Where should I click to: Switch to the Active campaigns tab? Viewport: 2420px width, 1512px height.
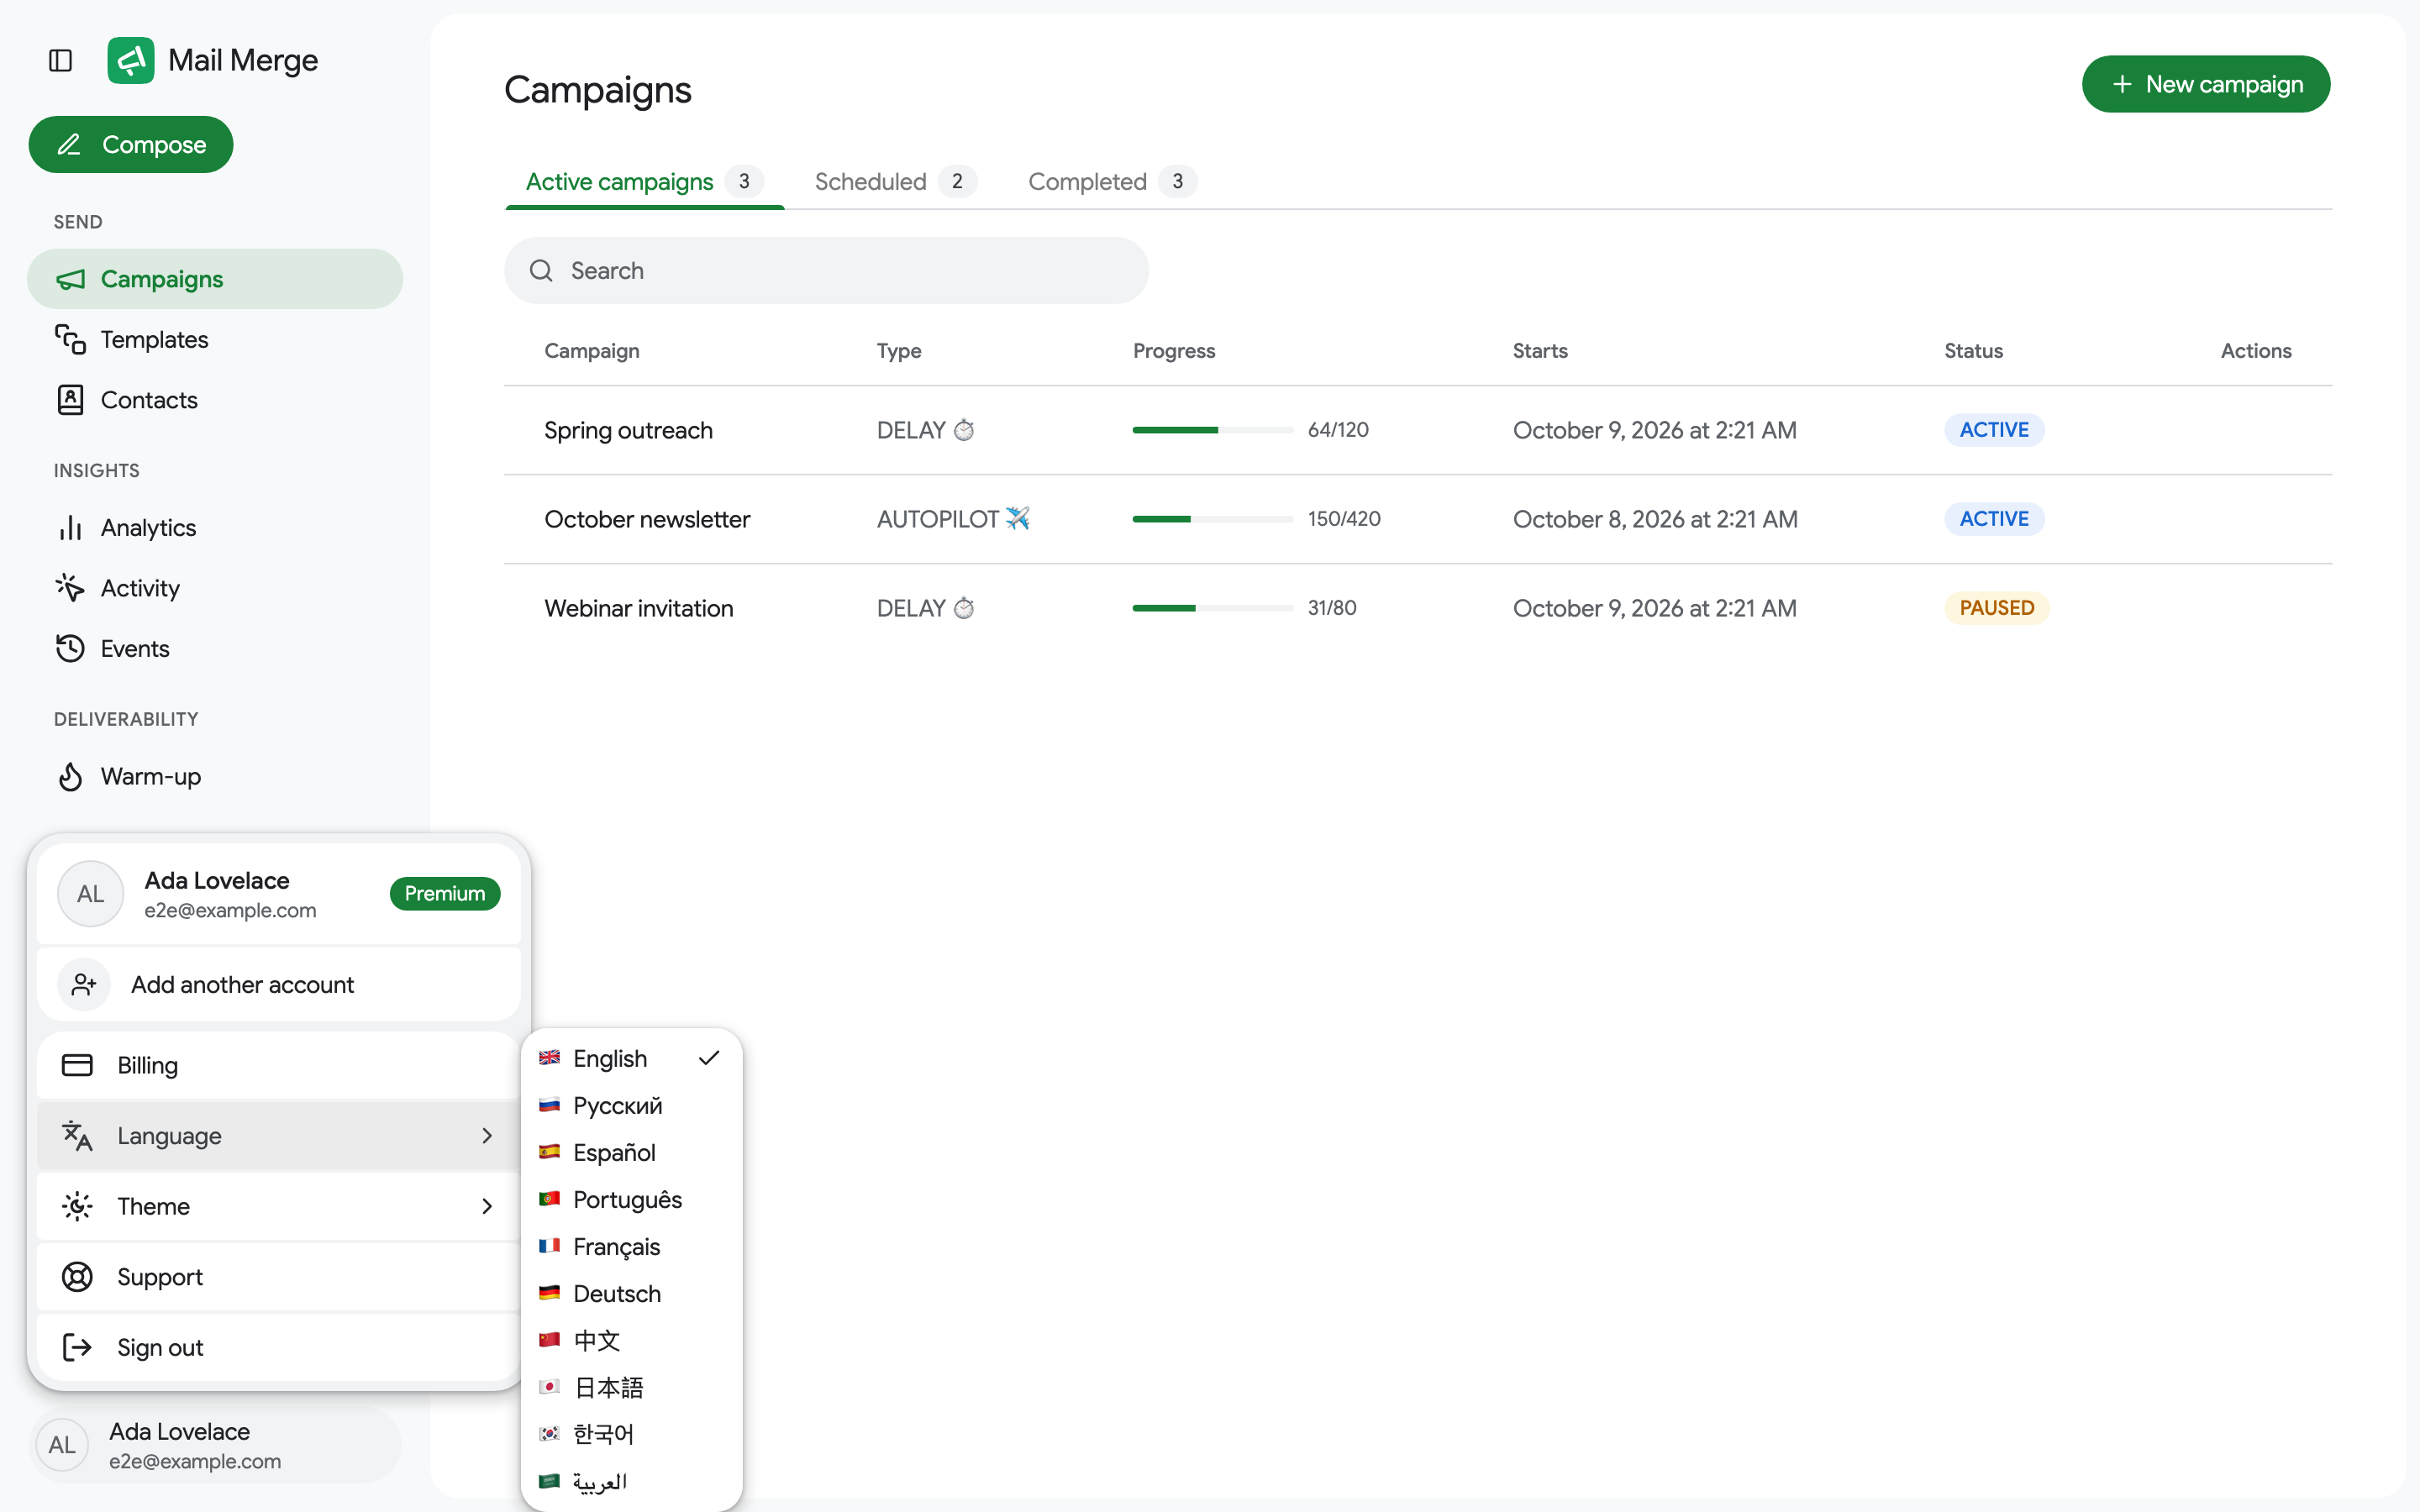(x=644, y=182)
